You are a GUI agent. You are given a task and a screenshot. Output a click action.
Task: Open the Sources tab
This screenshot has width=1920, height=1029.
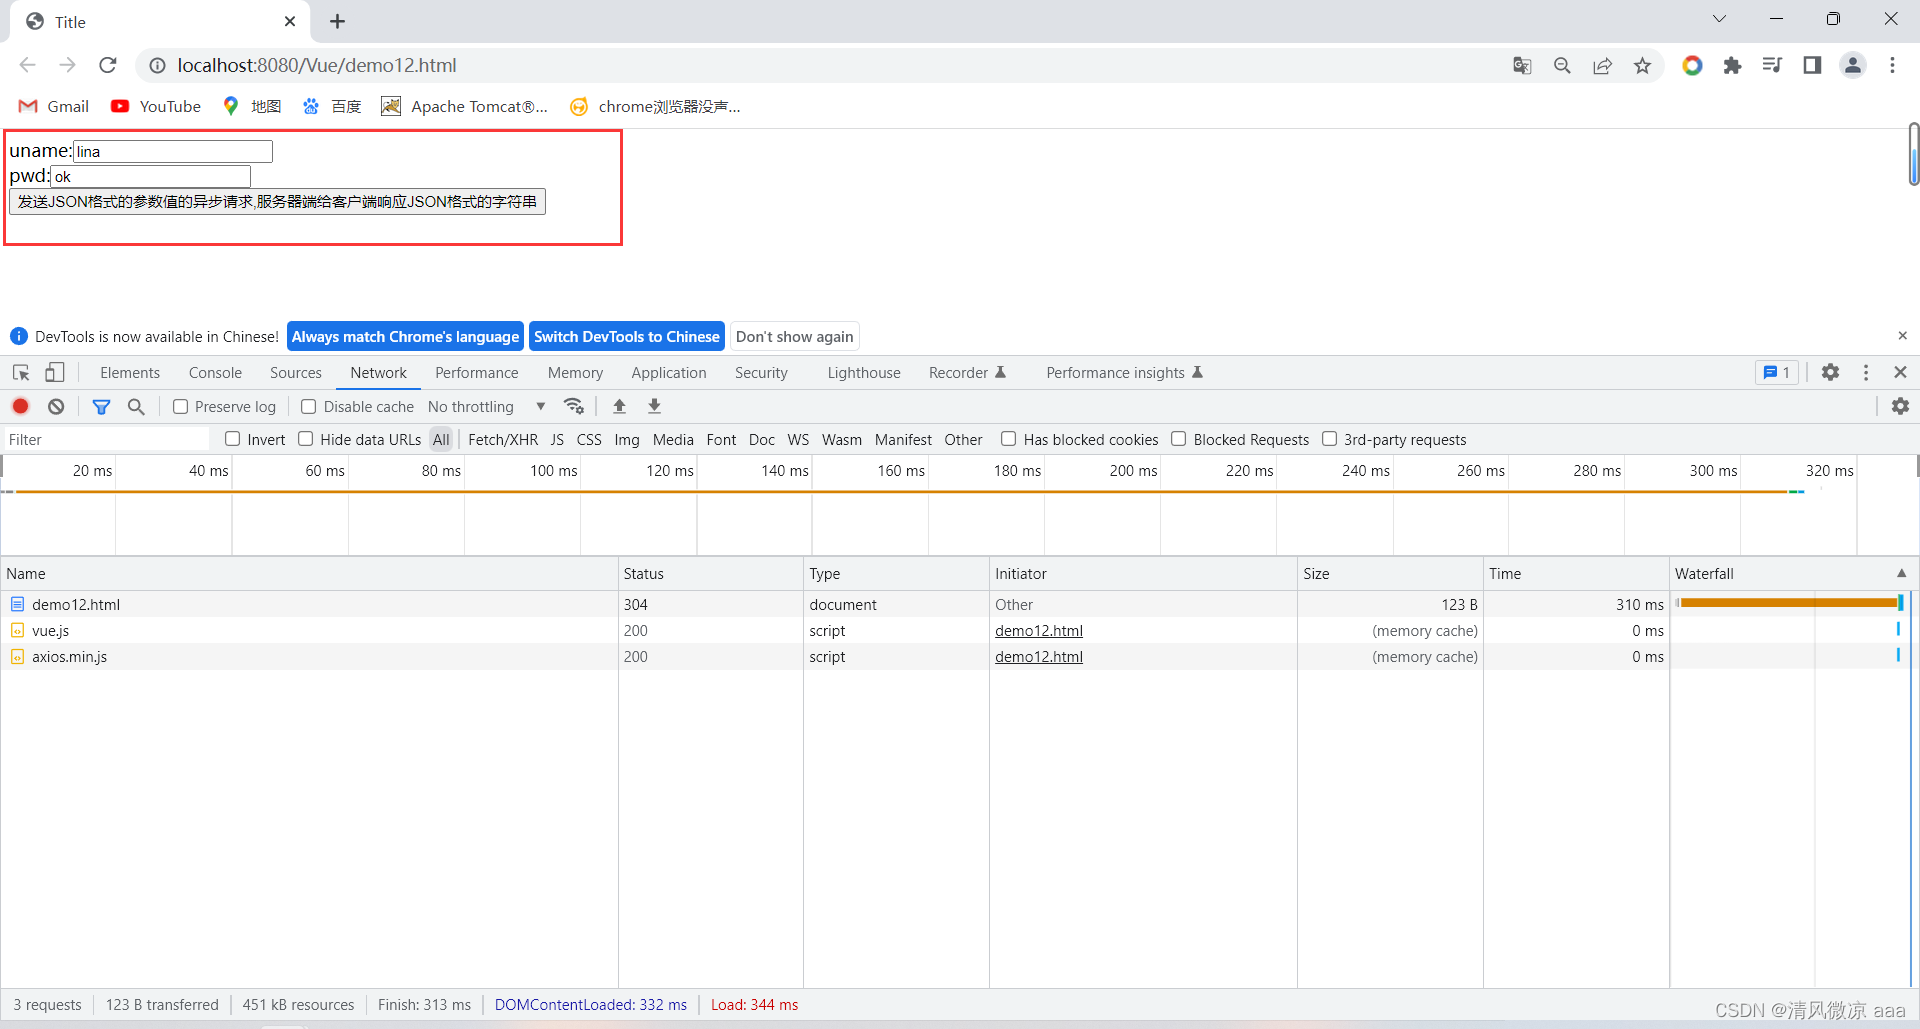click(x=296, y=372)
